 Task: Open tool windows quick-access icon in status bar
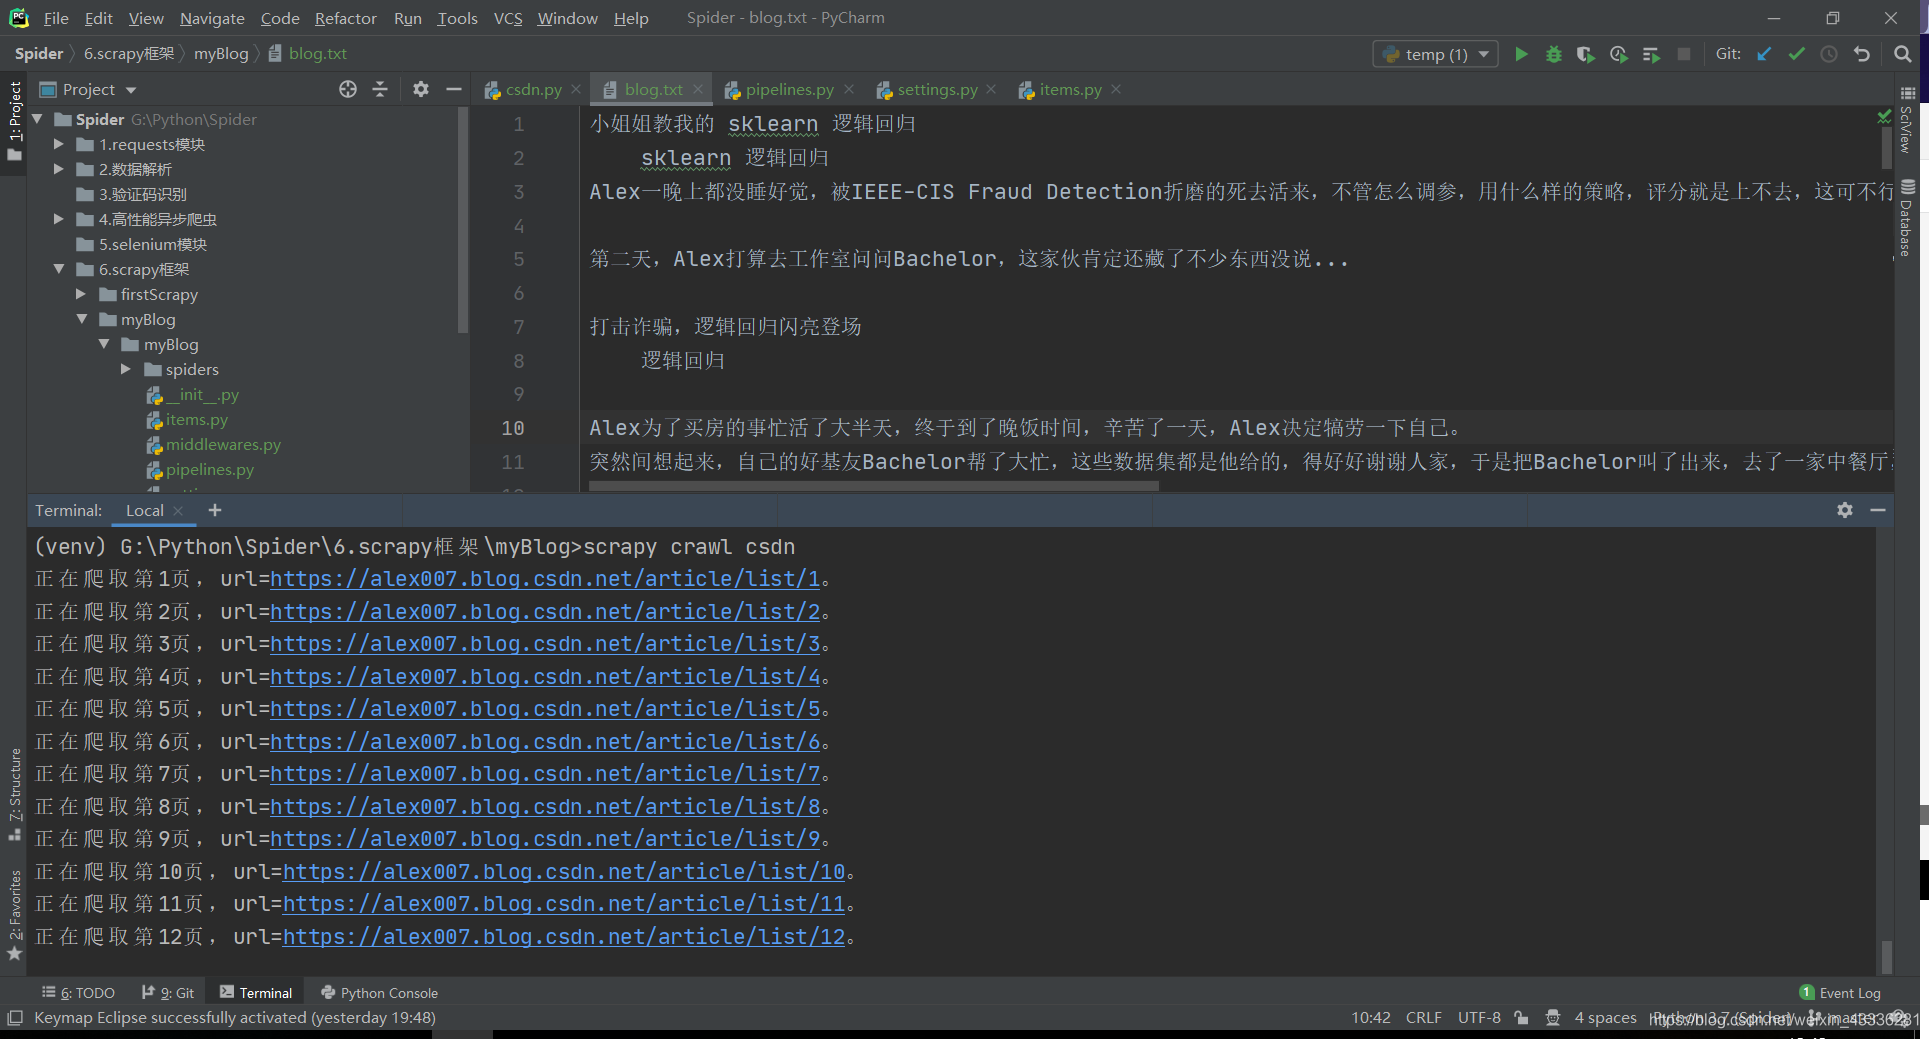15,1018
